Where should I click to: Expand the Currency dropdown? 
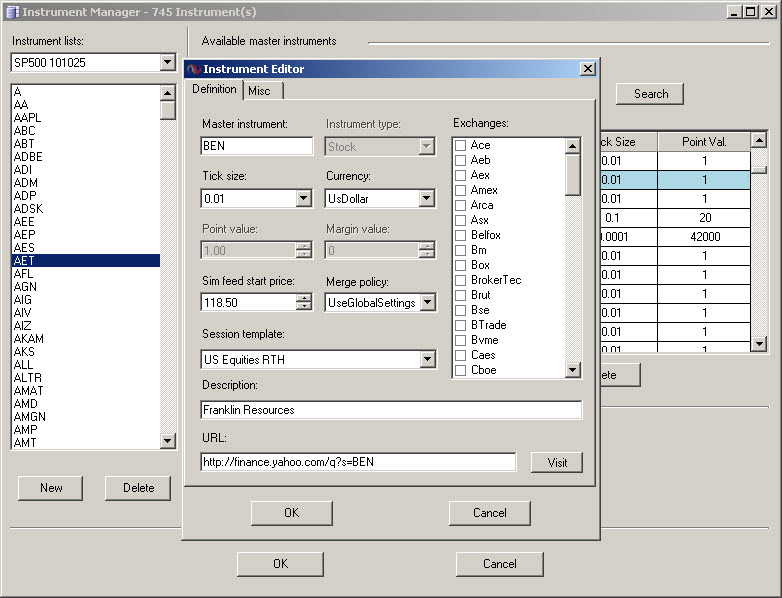pyautogui.click(x=427, y=199)
